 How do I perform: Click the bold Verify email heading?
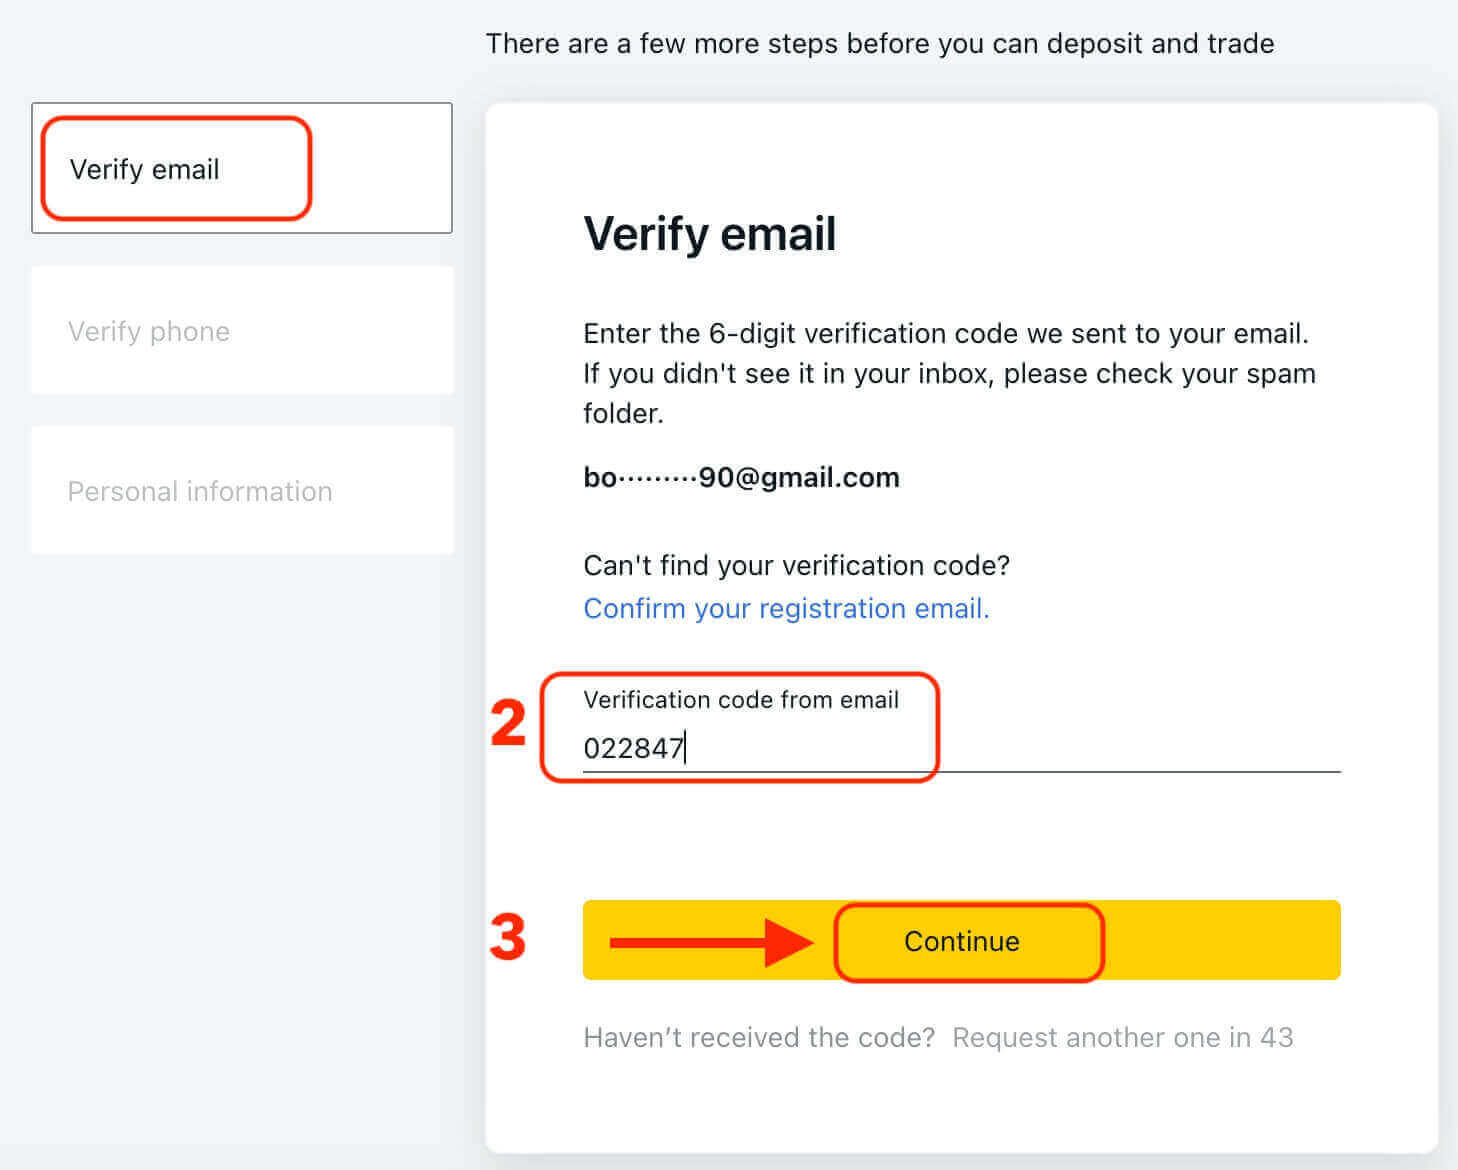pos(709,233)
